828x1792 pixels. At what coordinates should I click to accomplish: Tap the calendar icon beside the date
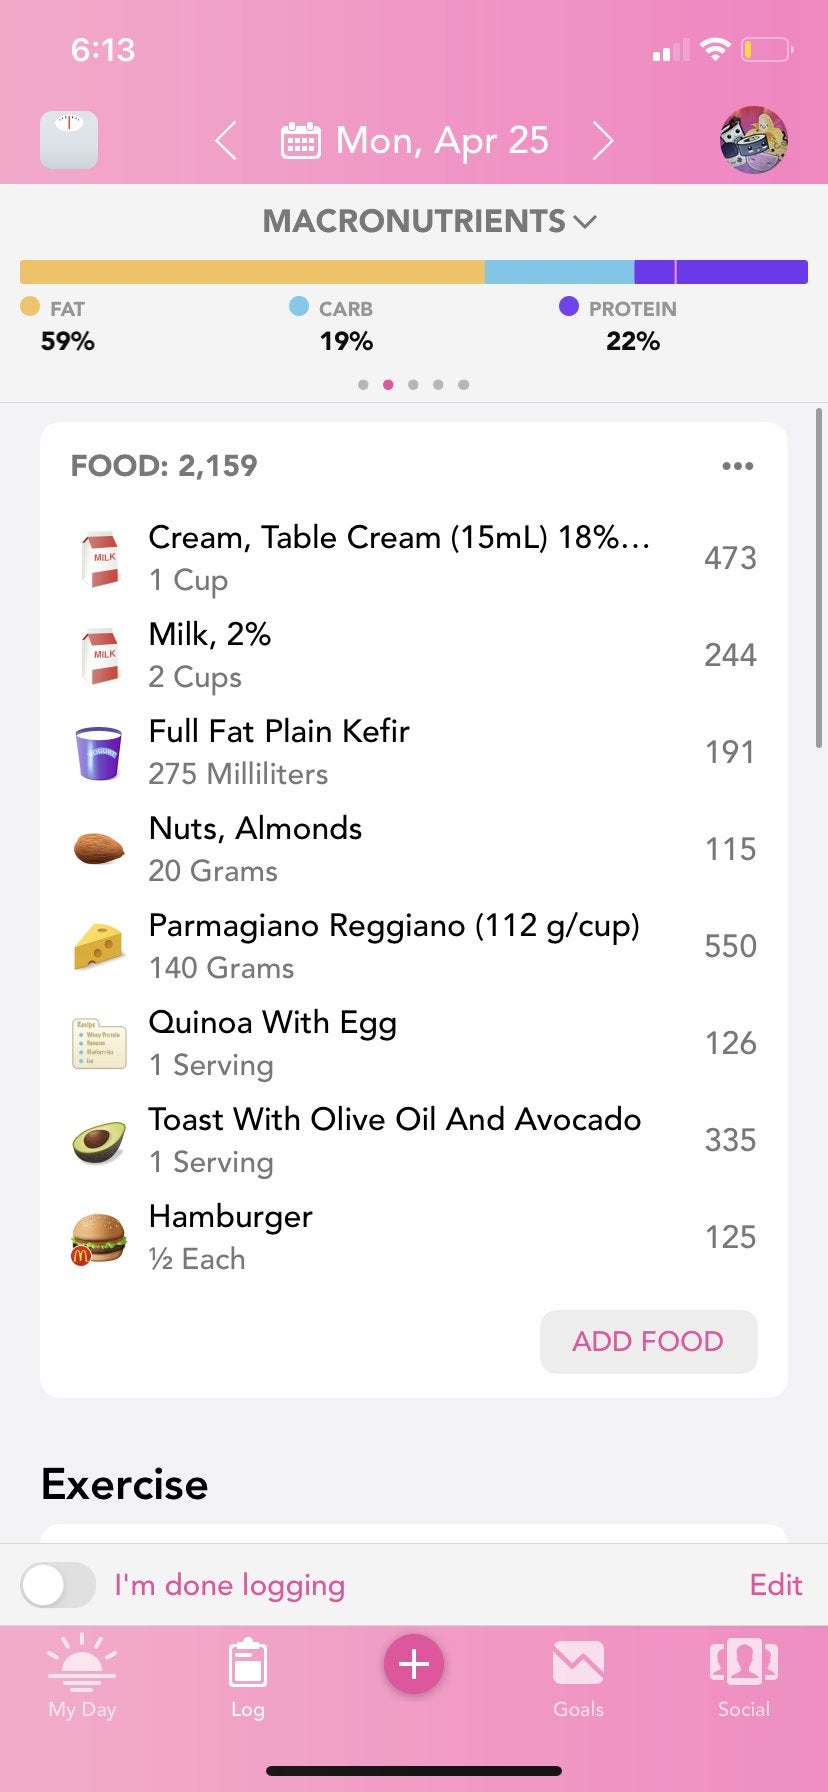(x=300, y=141)
